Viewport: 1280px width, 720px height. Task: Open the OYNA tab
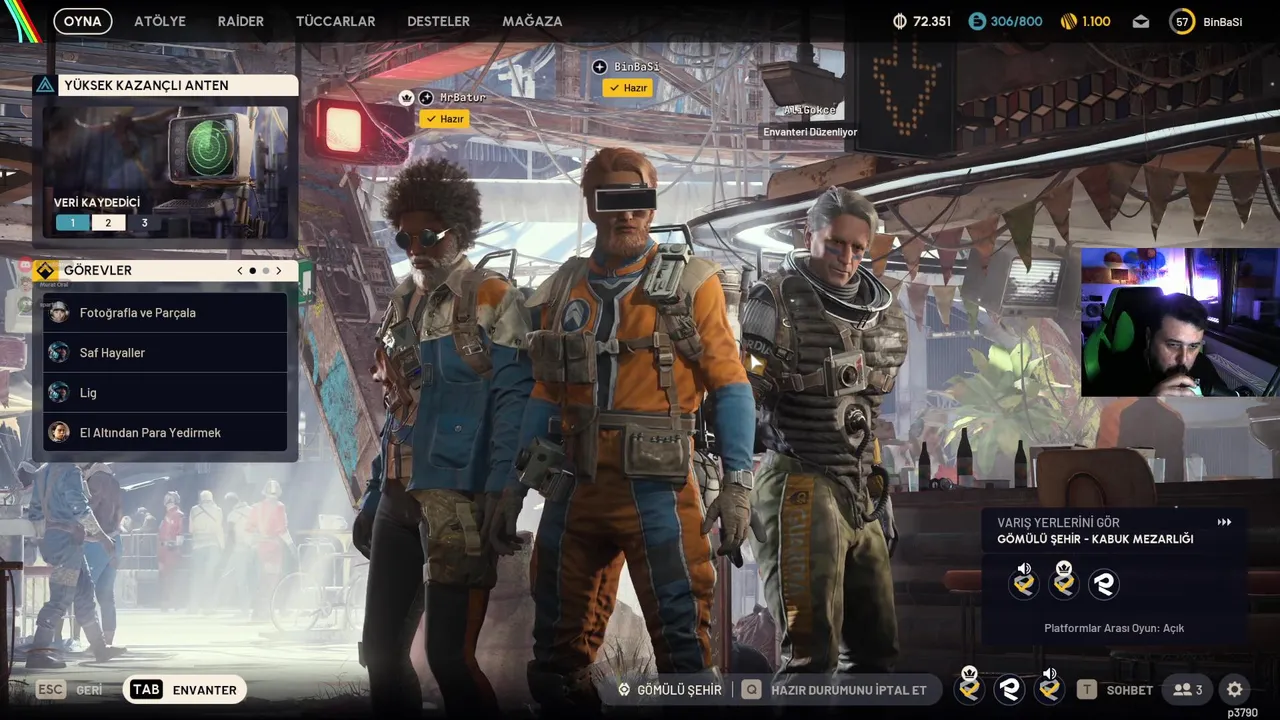point(82,21)
